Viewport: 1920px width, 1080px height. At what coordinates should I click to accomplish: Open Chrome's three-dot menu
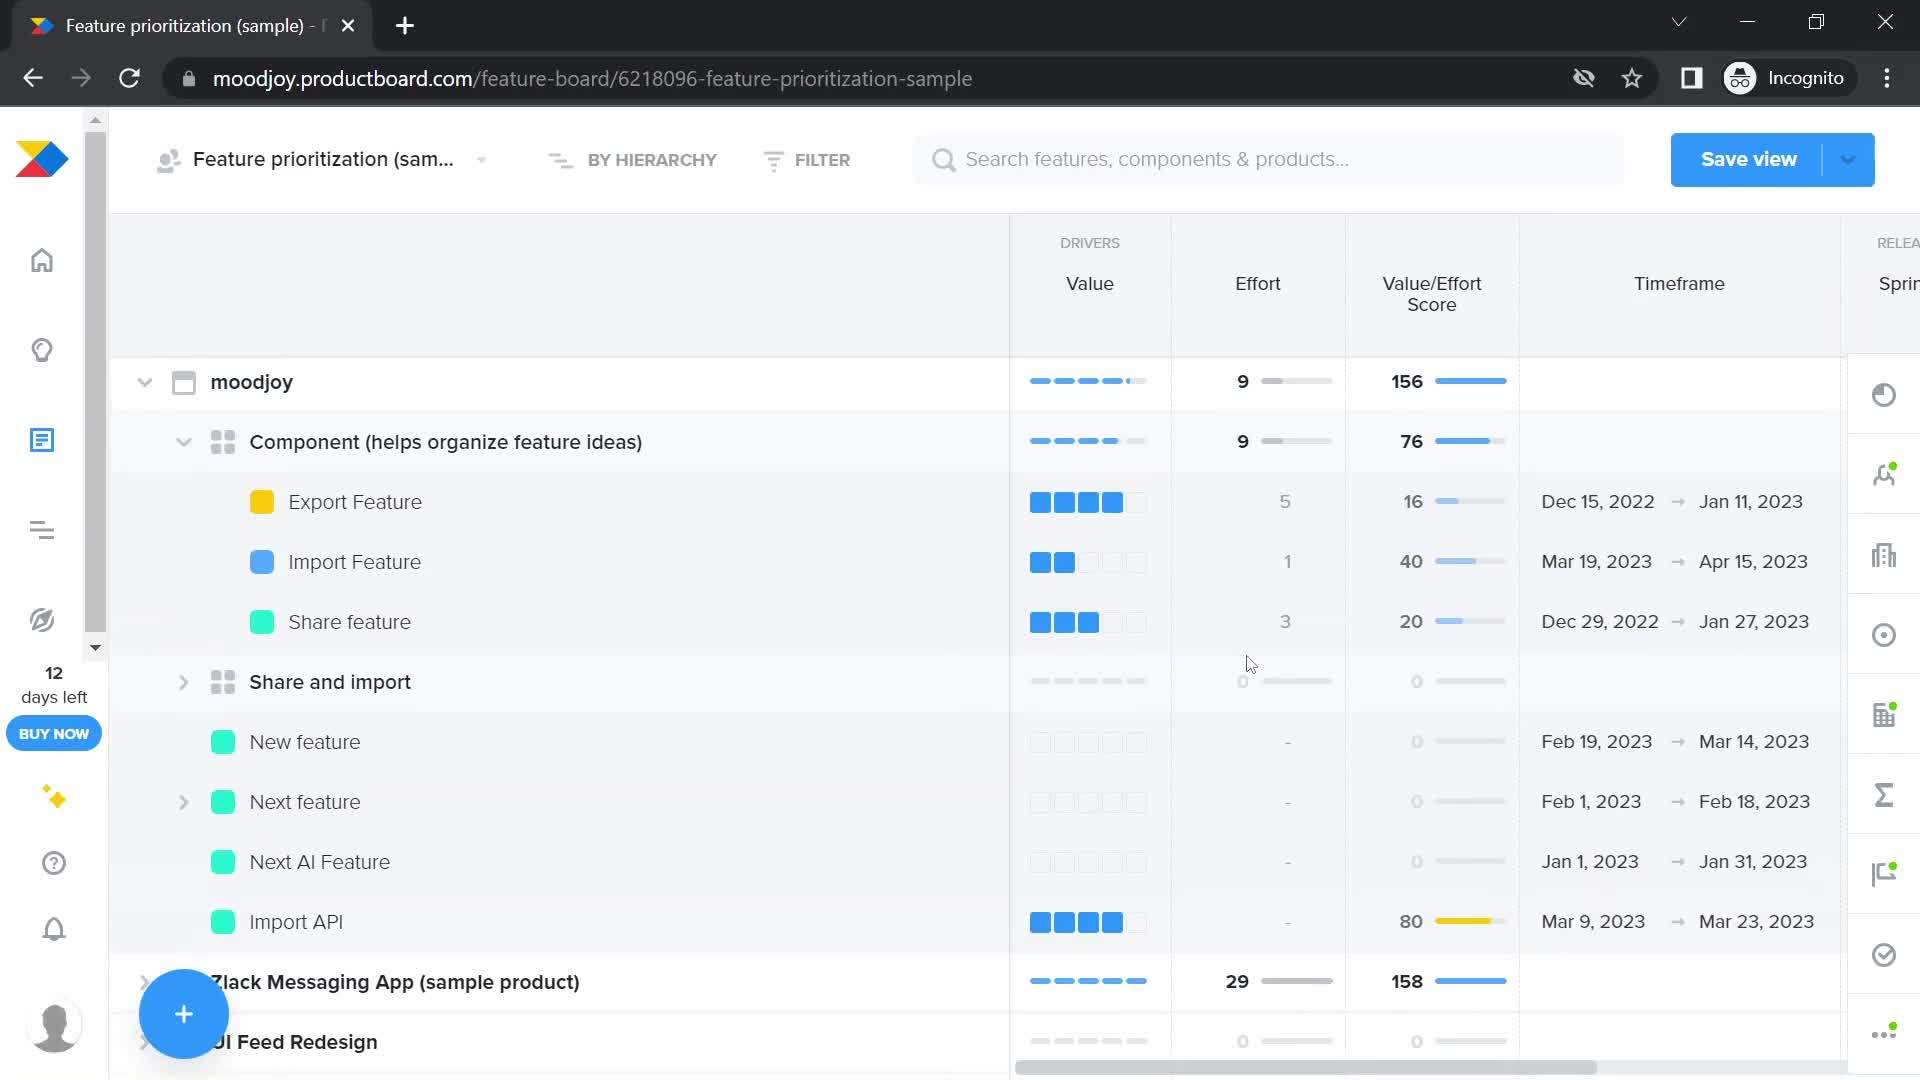pos(1887,78)
